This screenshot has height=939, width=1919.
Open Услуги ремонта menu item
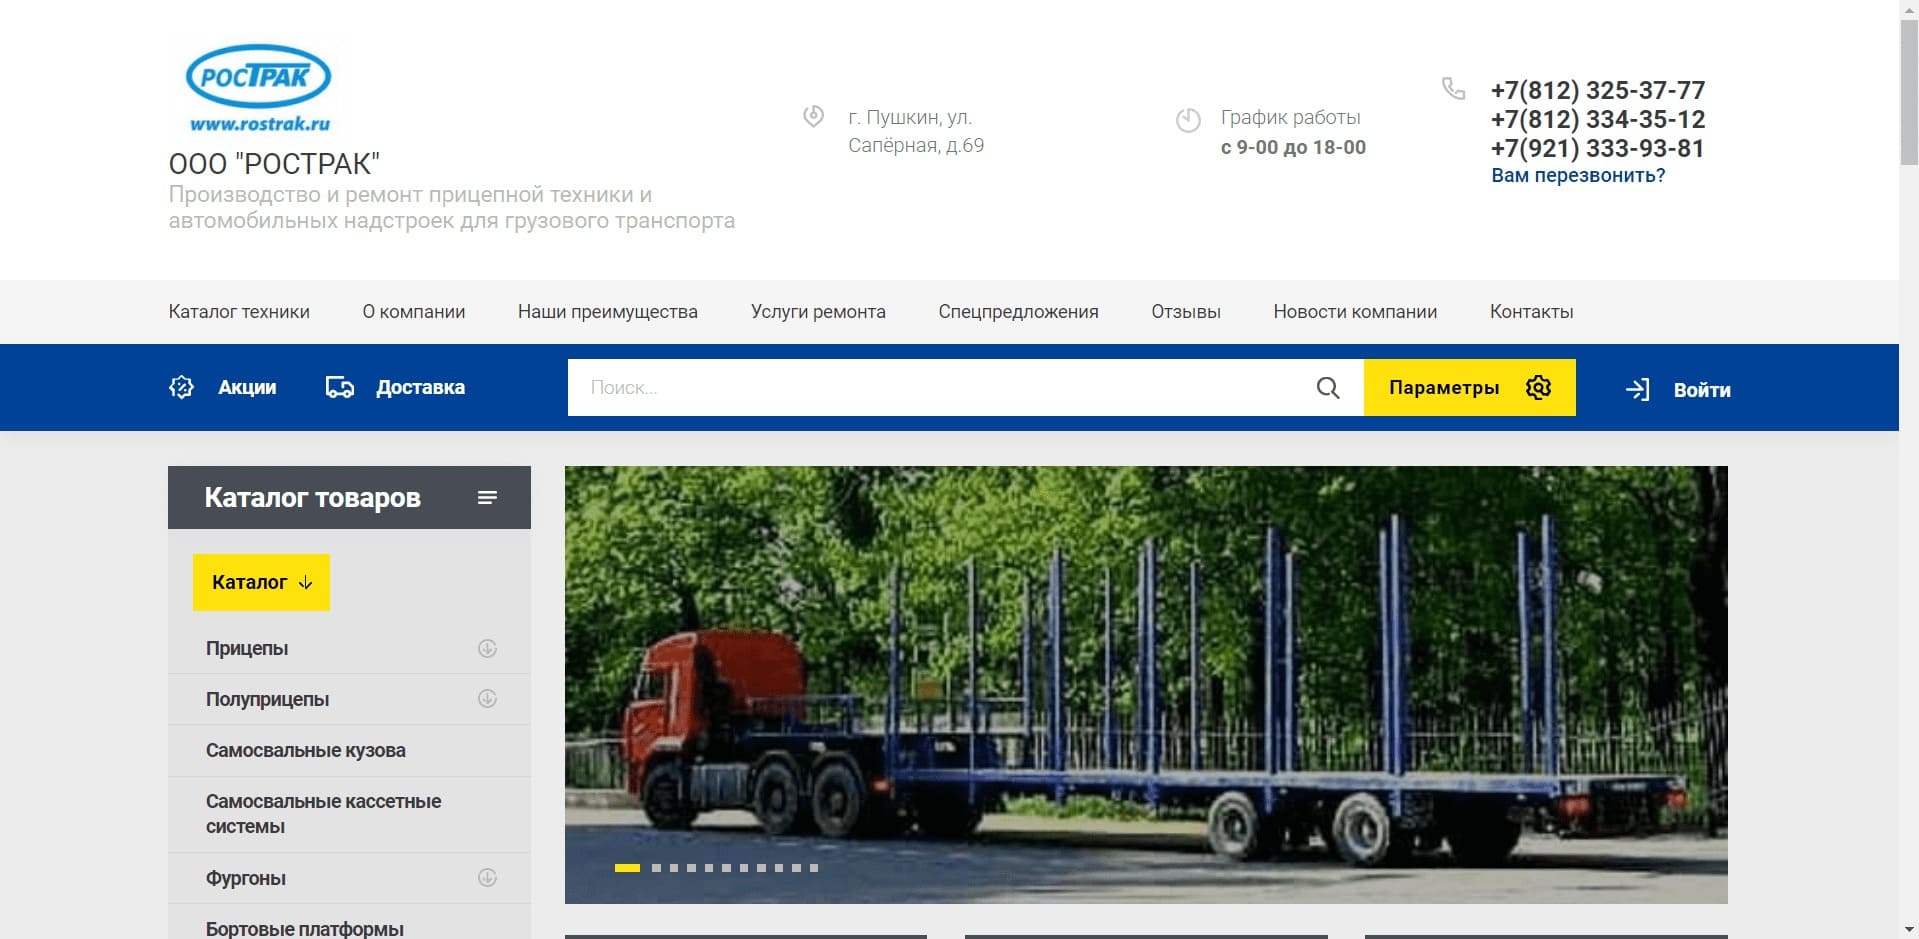click(x=818, y=312)
